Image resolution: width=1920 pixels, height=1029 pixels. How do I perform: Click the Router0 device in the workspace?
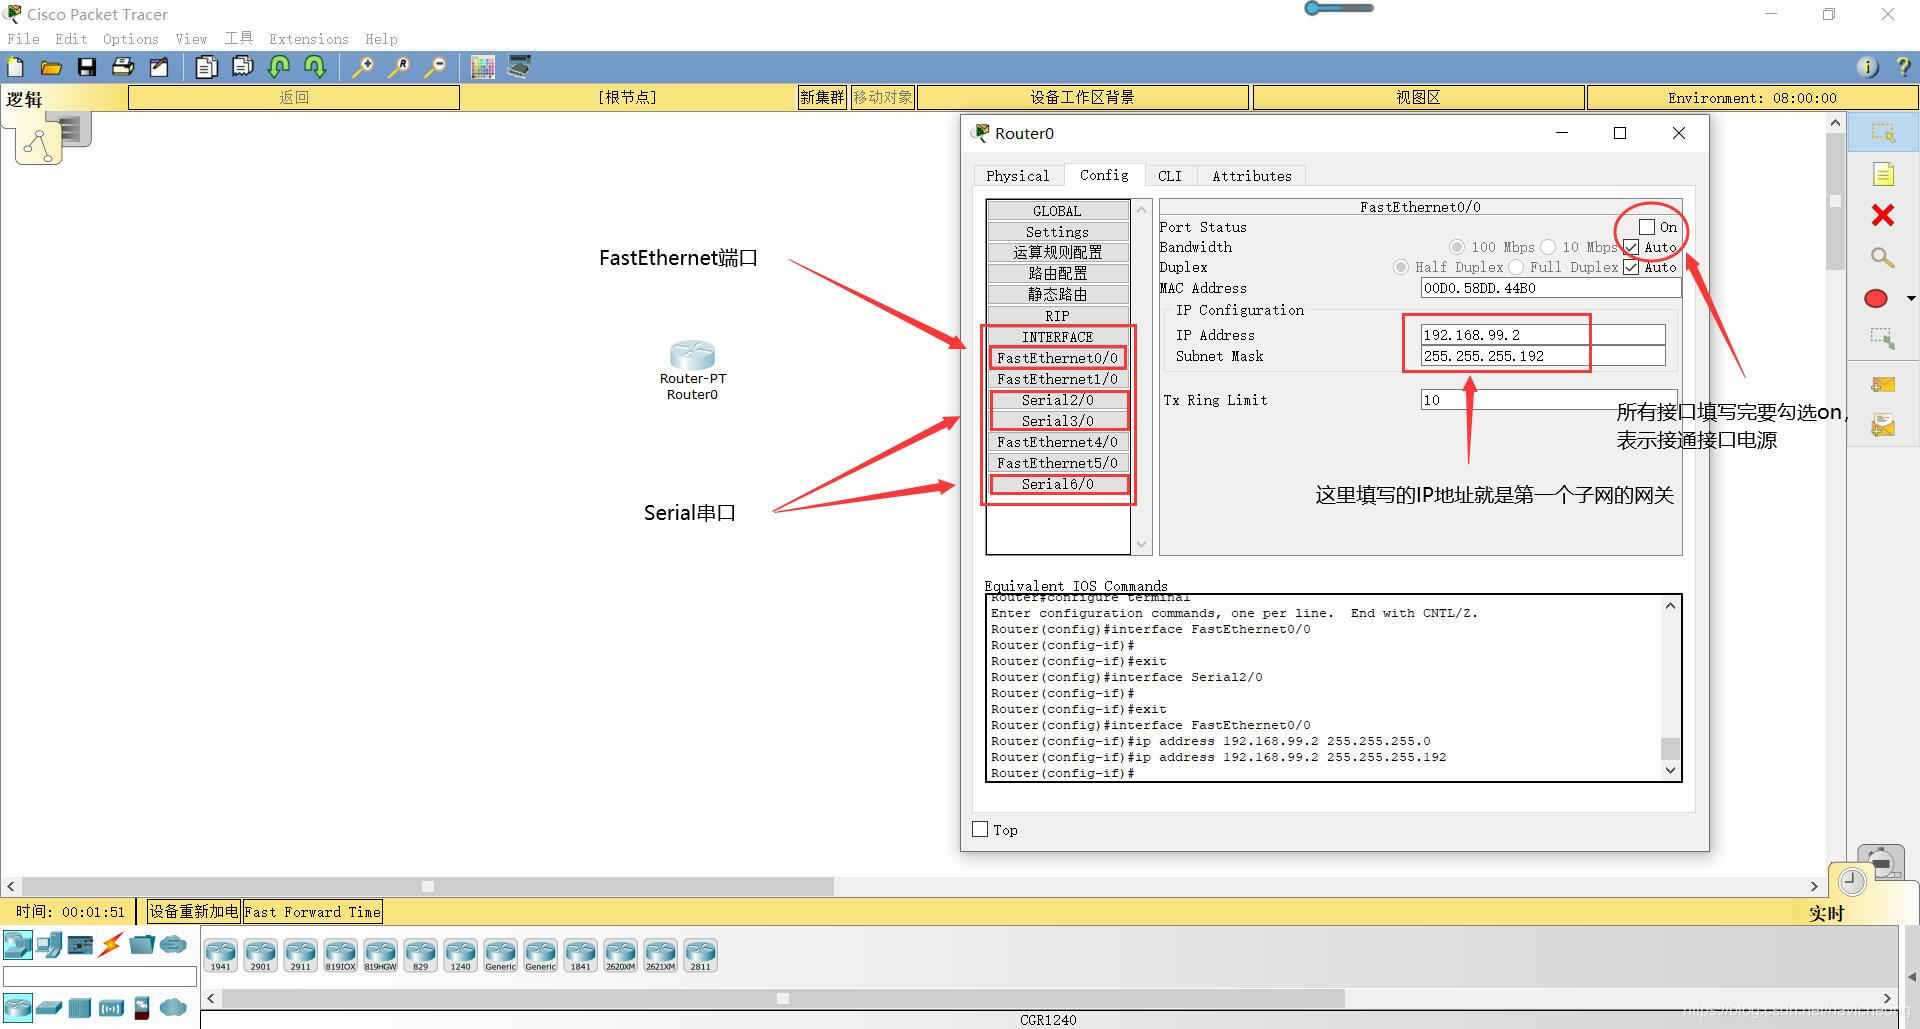(692, 355)
